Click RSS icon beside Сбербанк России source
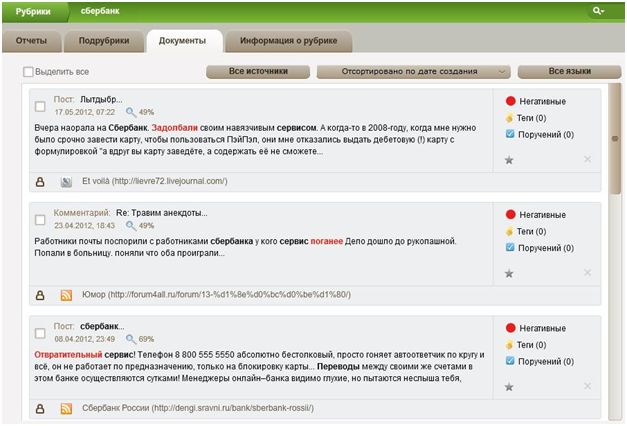The width and height of the screenshot is (627, 426). click(66, 409)
